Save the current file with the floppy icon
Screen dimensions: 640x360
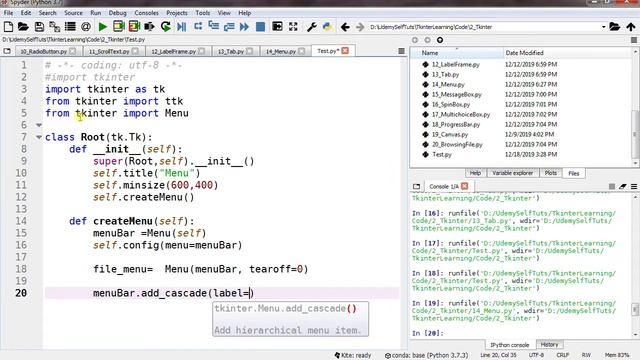pyautogui.click(x=39, y=27)
